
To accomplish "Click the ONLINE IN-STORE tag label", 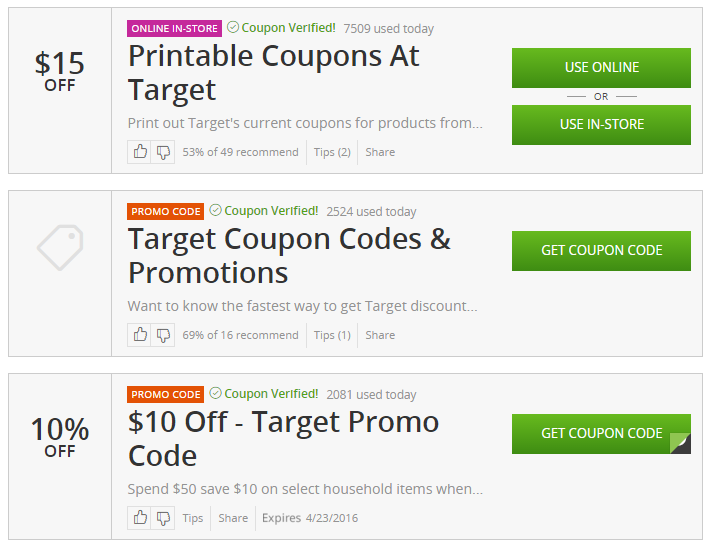I will click(174, 29).
